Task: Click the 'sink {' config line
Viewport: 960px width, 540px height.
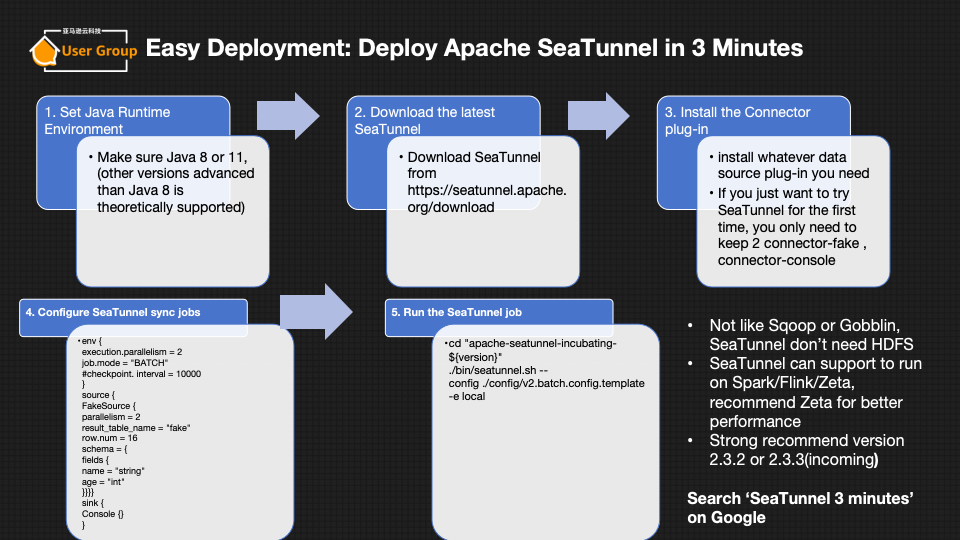Action: (x=92, y=503)
